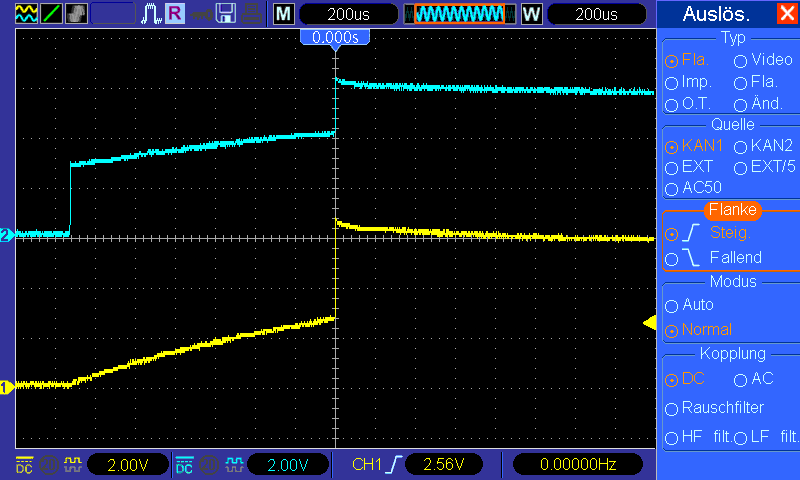The width and height of the screenshot is (800, 480).
Task: Click the 0.00000Hz frequency counter
Action: click(x=578, y=465)
